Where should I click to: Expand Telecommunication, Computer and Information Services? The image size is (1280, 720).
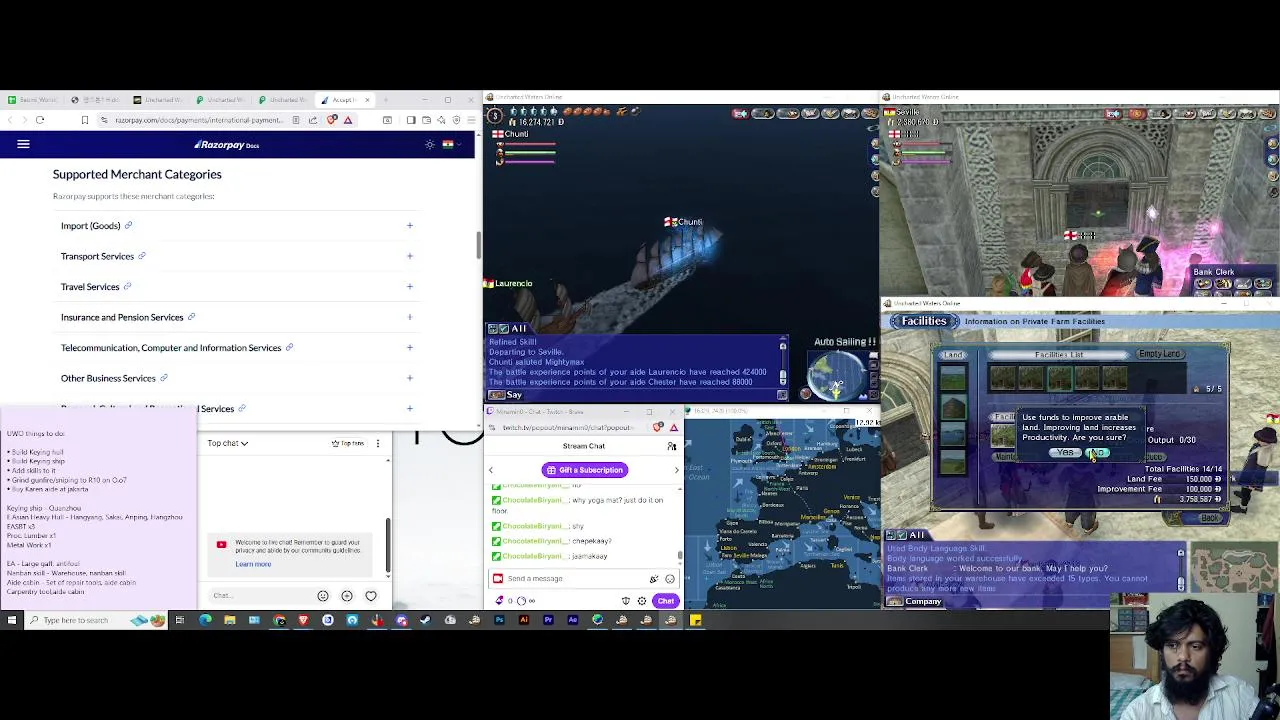click(237, 348)
